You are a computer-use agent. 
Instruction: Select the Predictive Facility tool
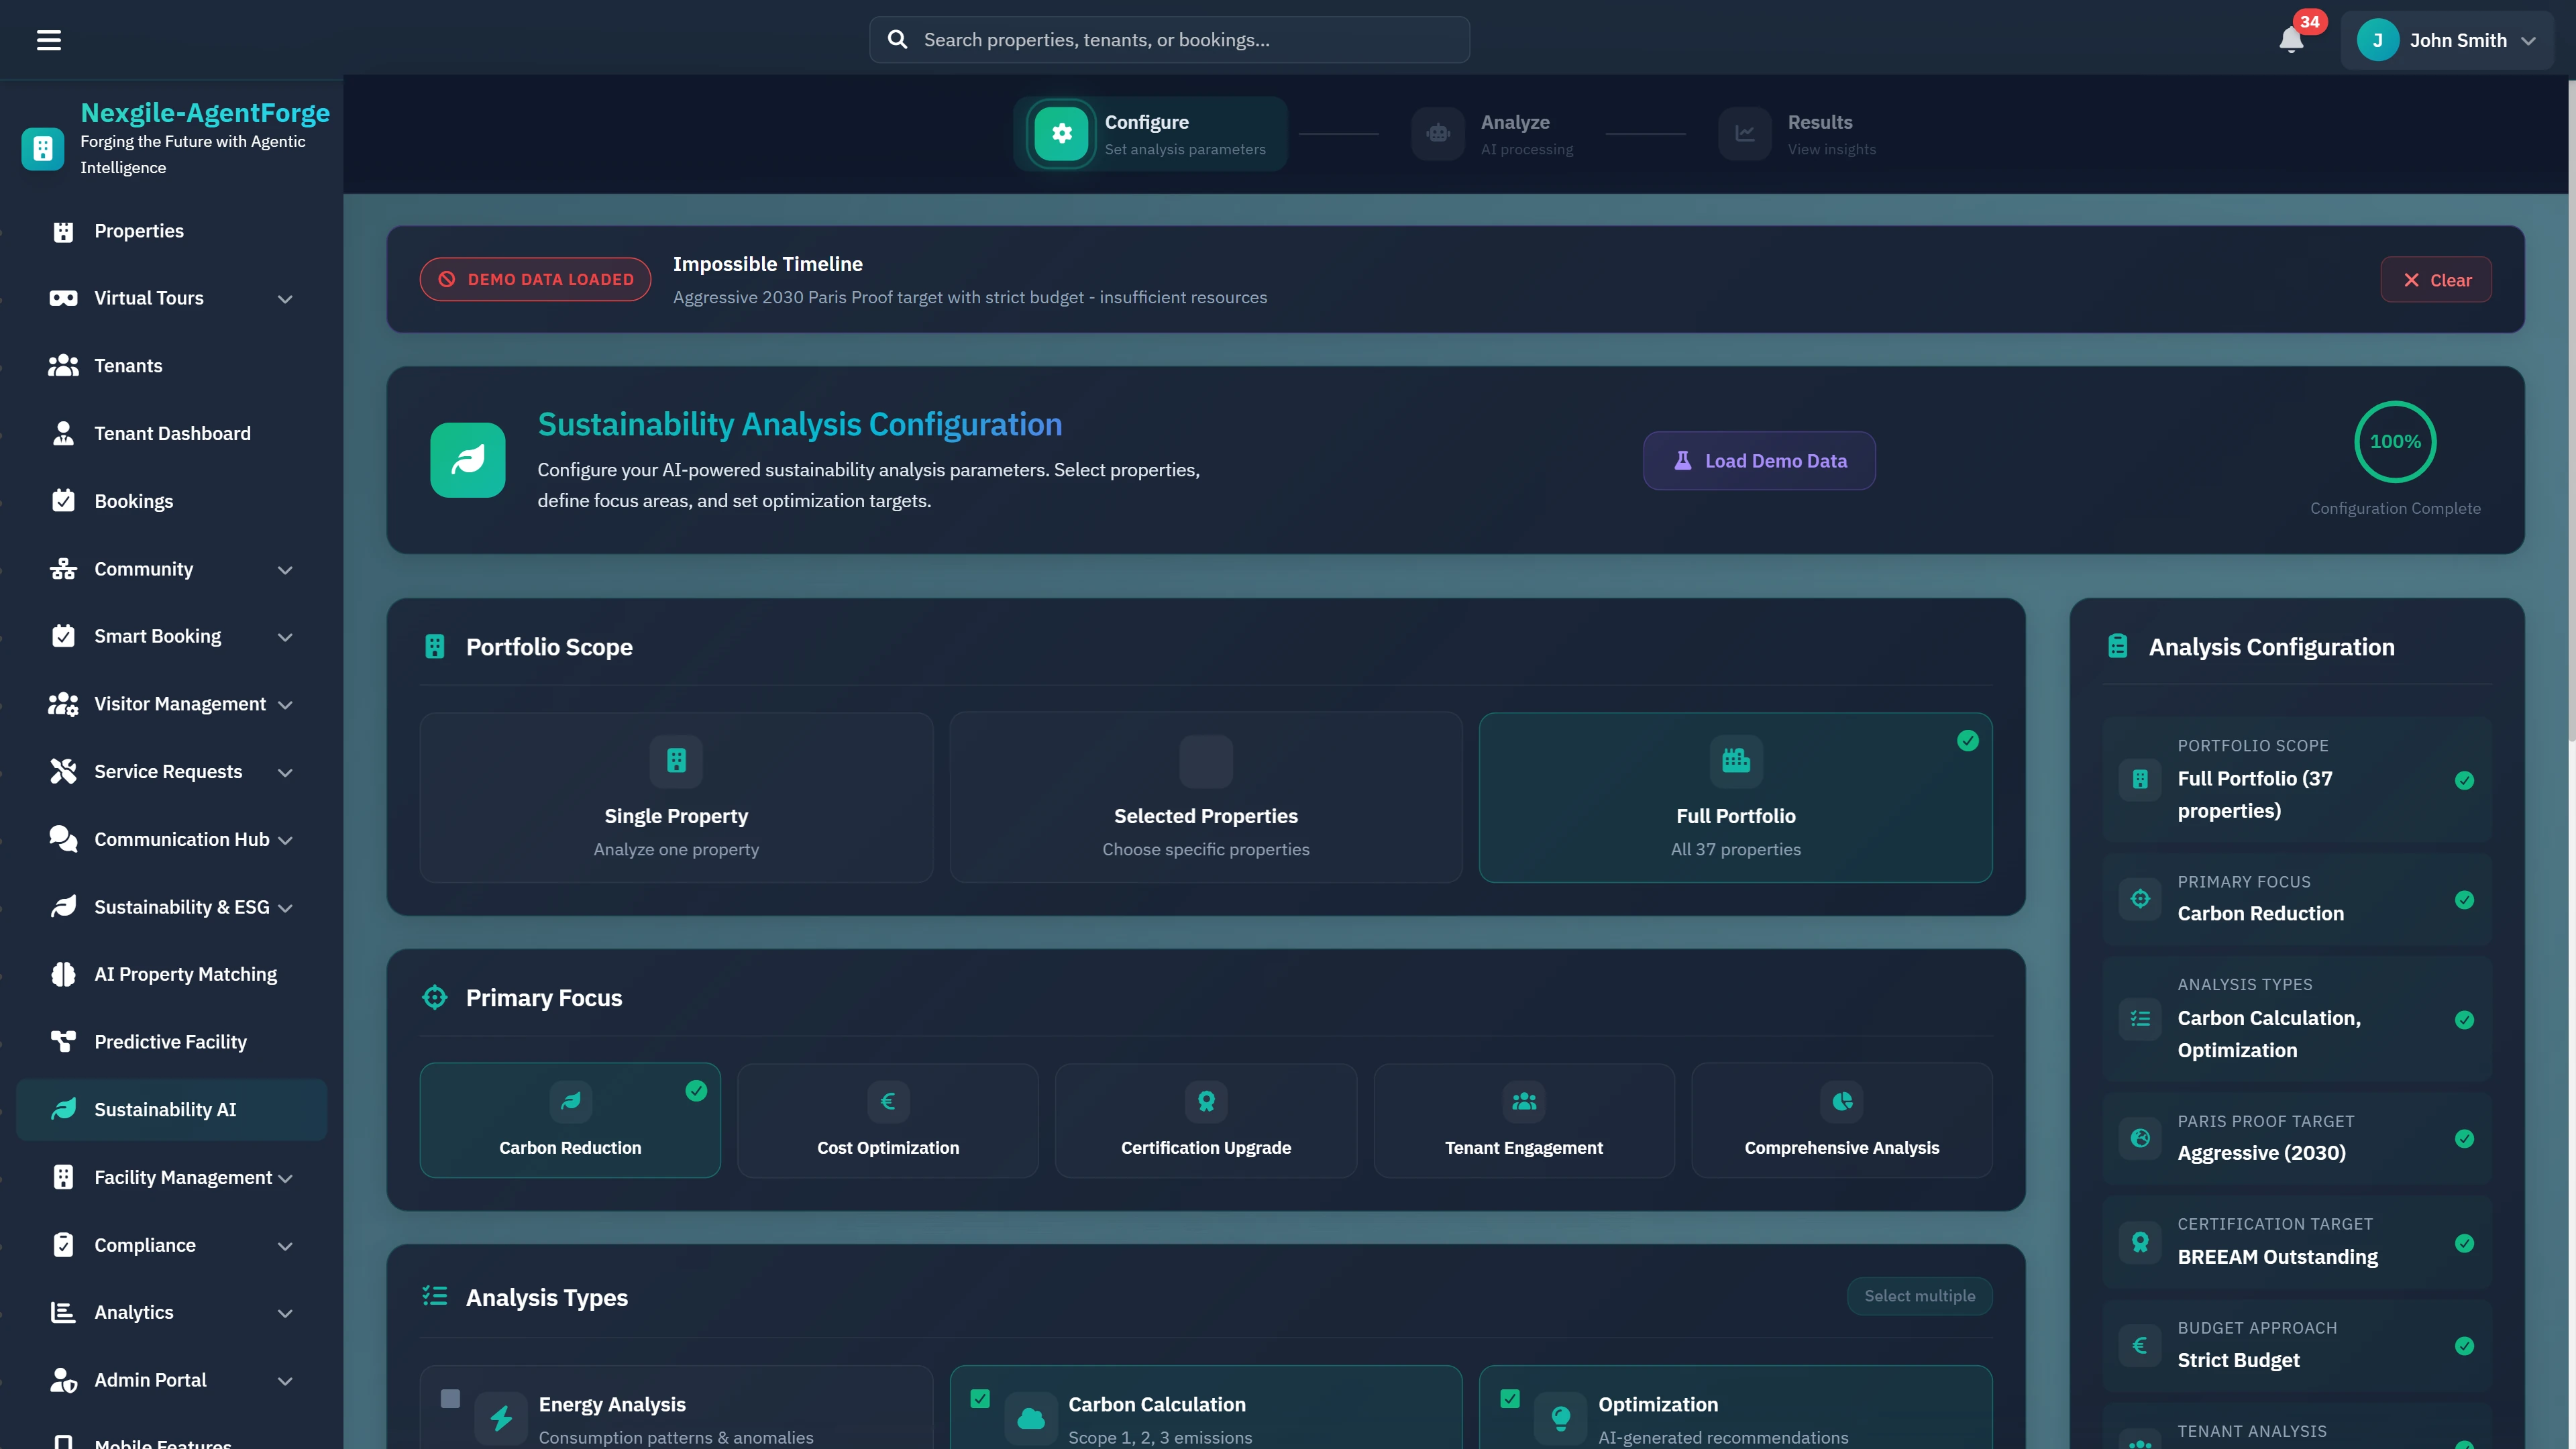click(170, 1041)
